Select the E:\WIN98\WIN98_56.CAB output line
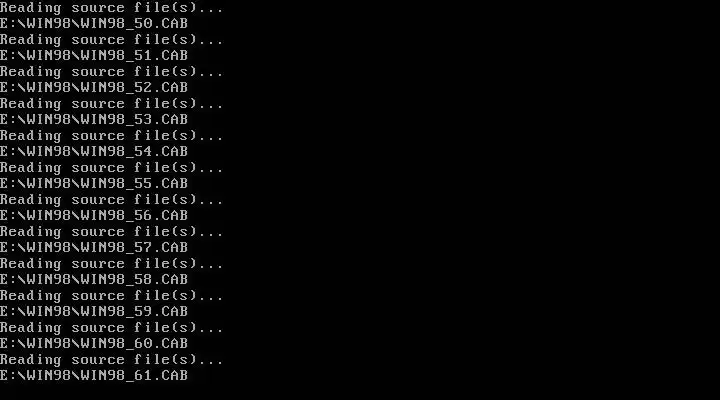Viewport: 720px width, 400px height. [94, 215]
